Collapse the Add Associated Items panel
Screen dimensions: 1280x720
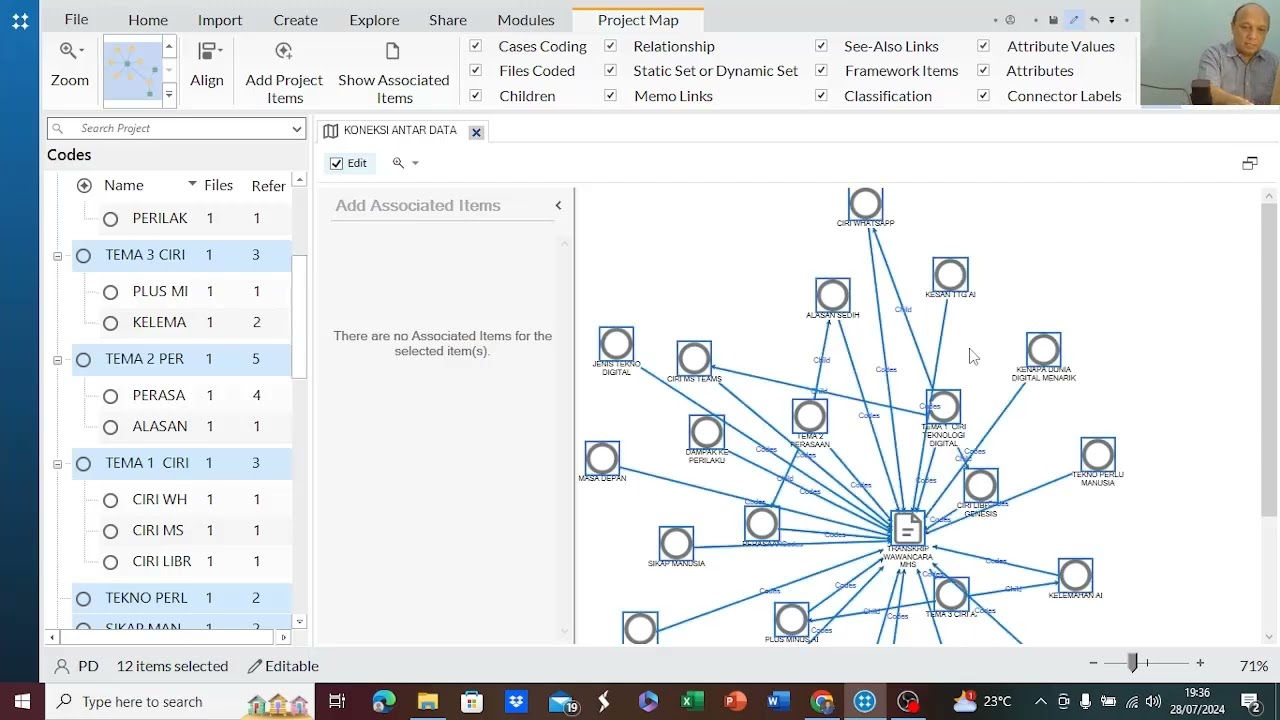click(558, 205)
